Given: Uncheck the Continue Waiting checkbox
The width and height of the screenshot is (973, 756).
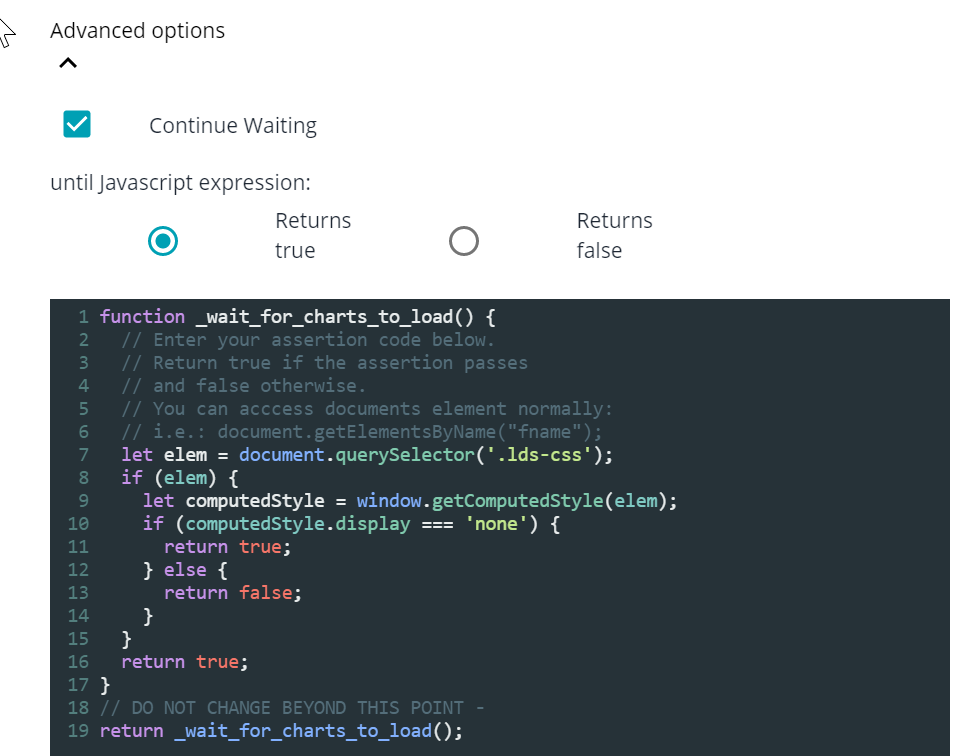Looking at the screenshot, I should 77,124.
